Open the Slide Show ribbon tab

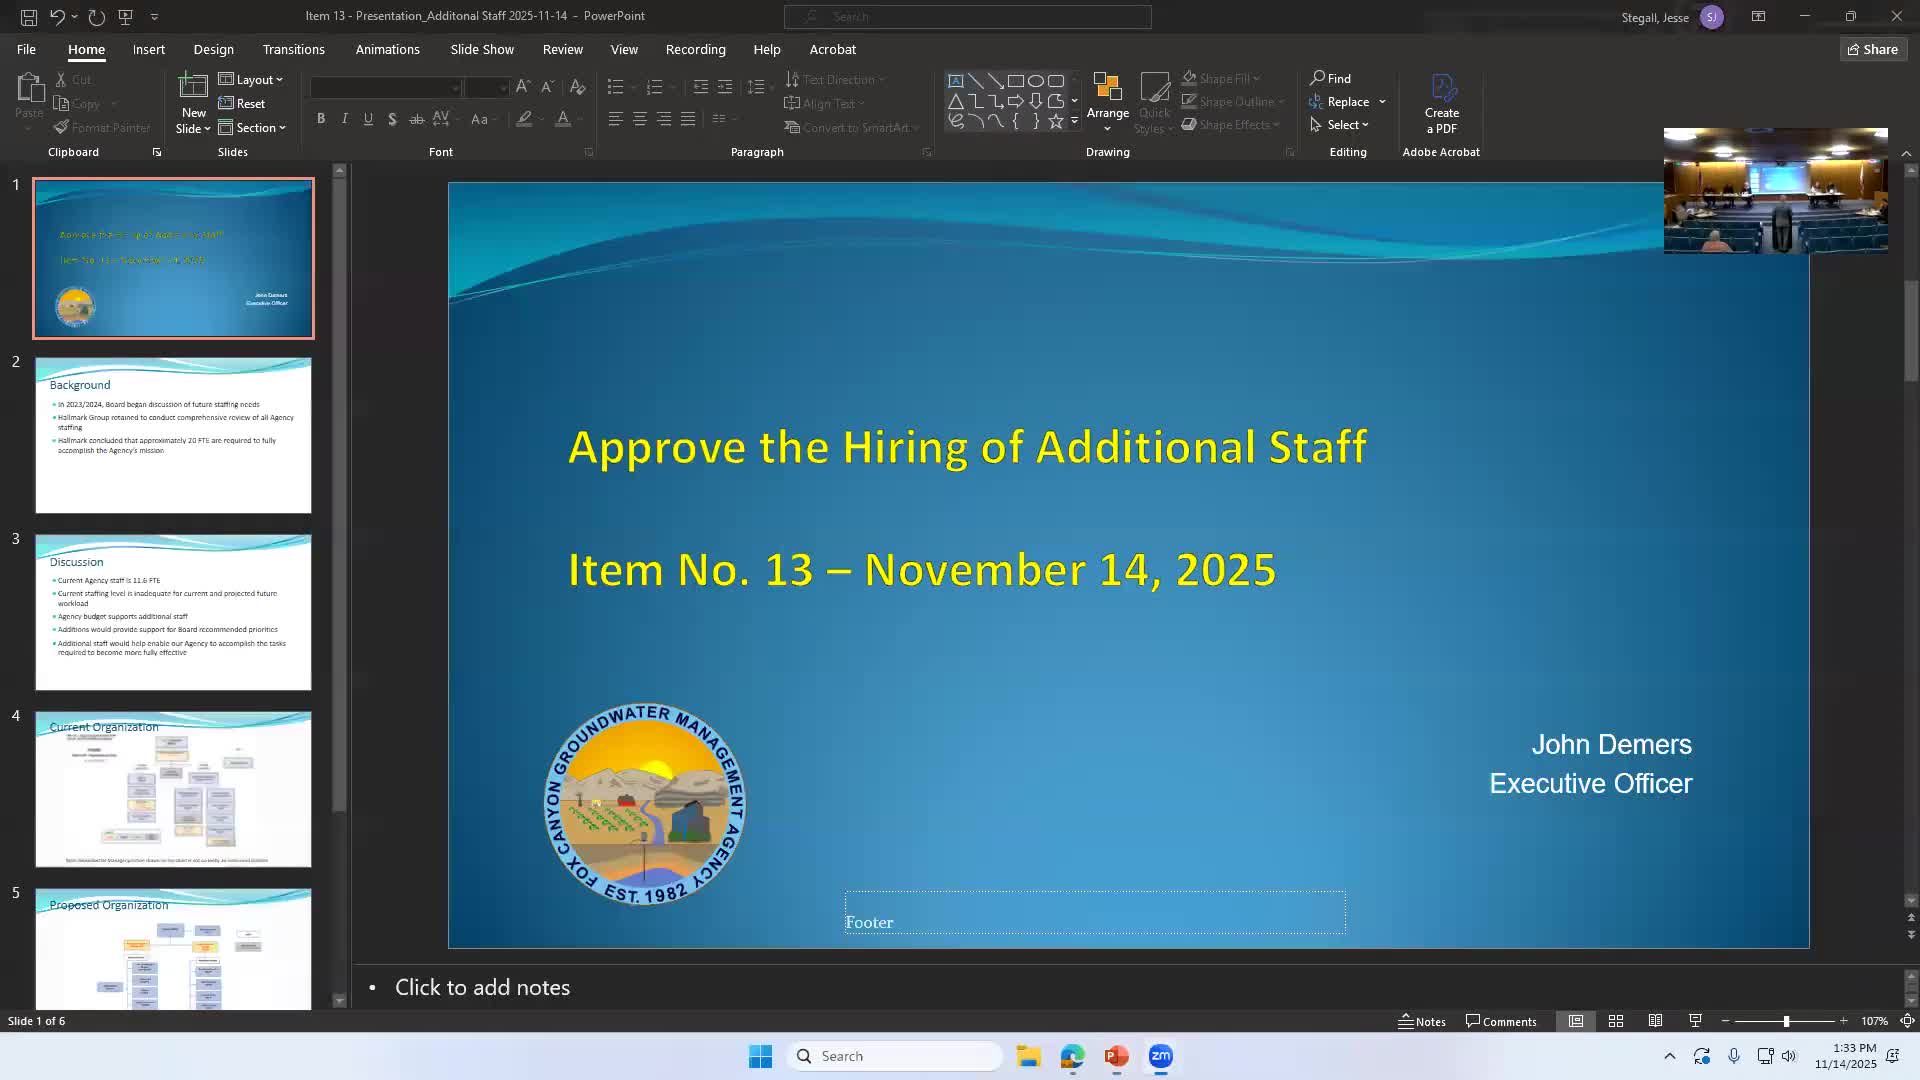[481, 49]
